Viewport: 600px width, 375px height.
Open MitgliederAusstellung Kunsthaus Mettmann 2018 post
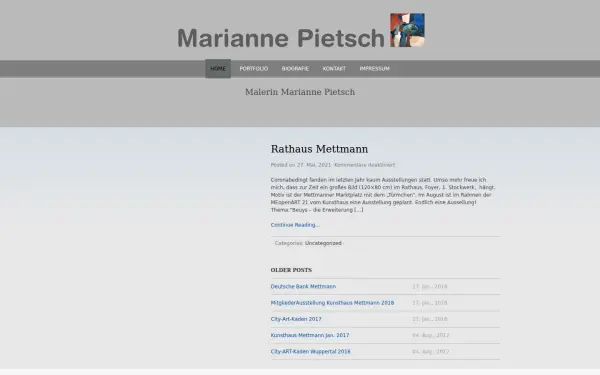(x=332, y=303)
